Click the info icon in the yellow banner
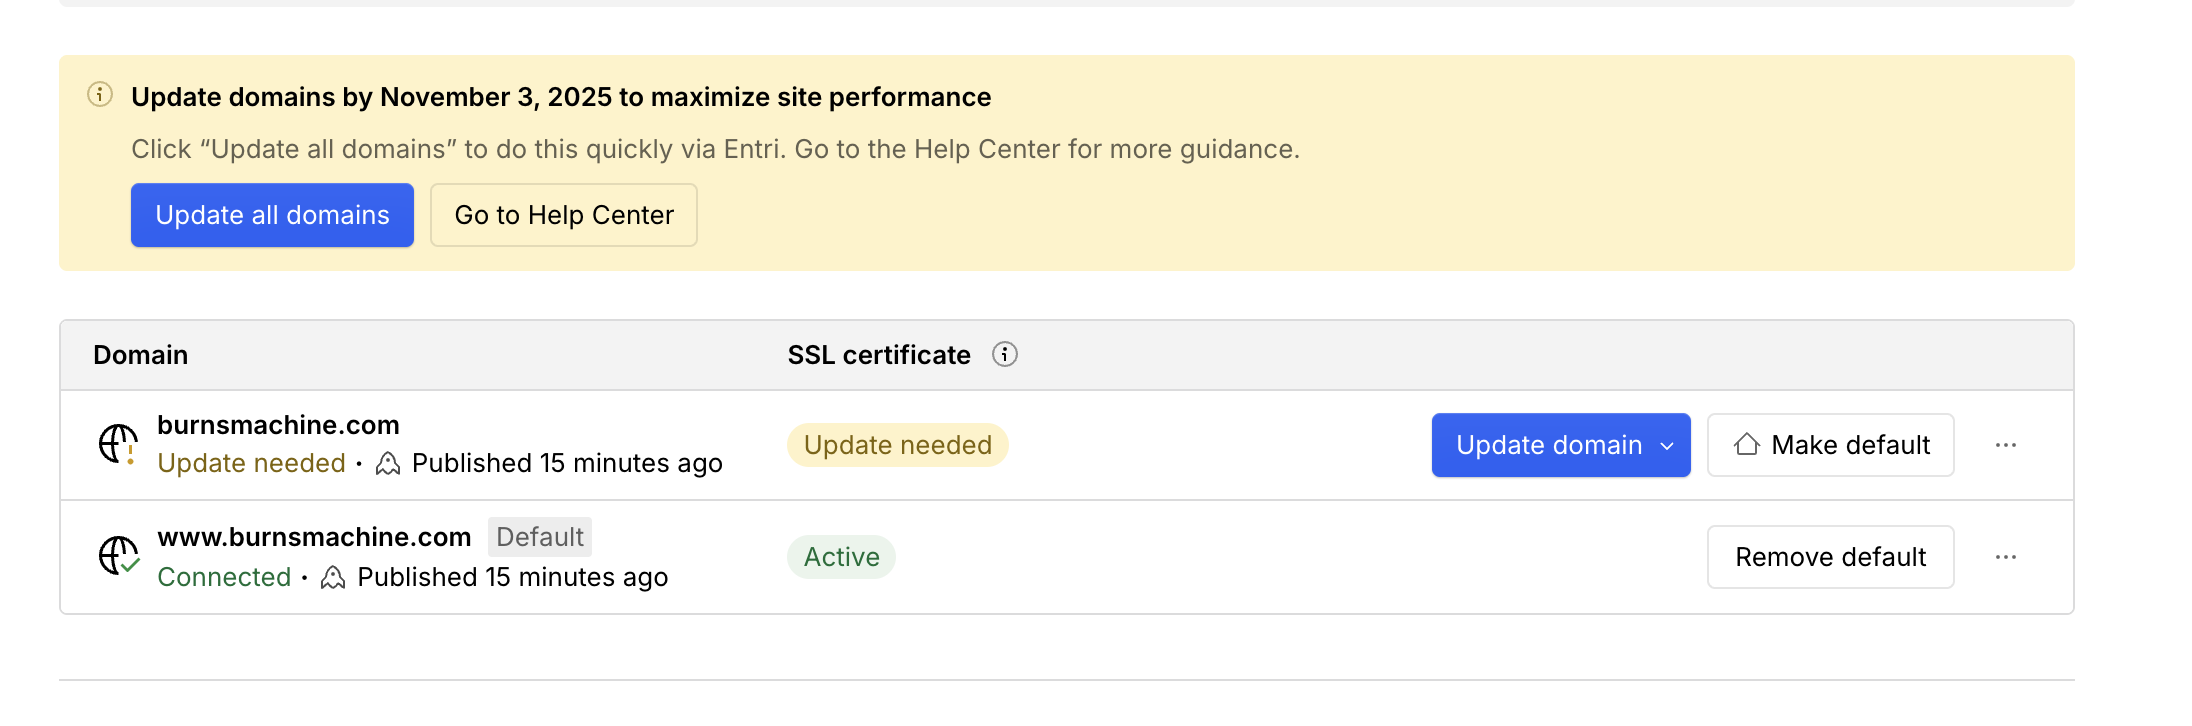 click(x=100, y=95)
